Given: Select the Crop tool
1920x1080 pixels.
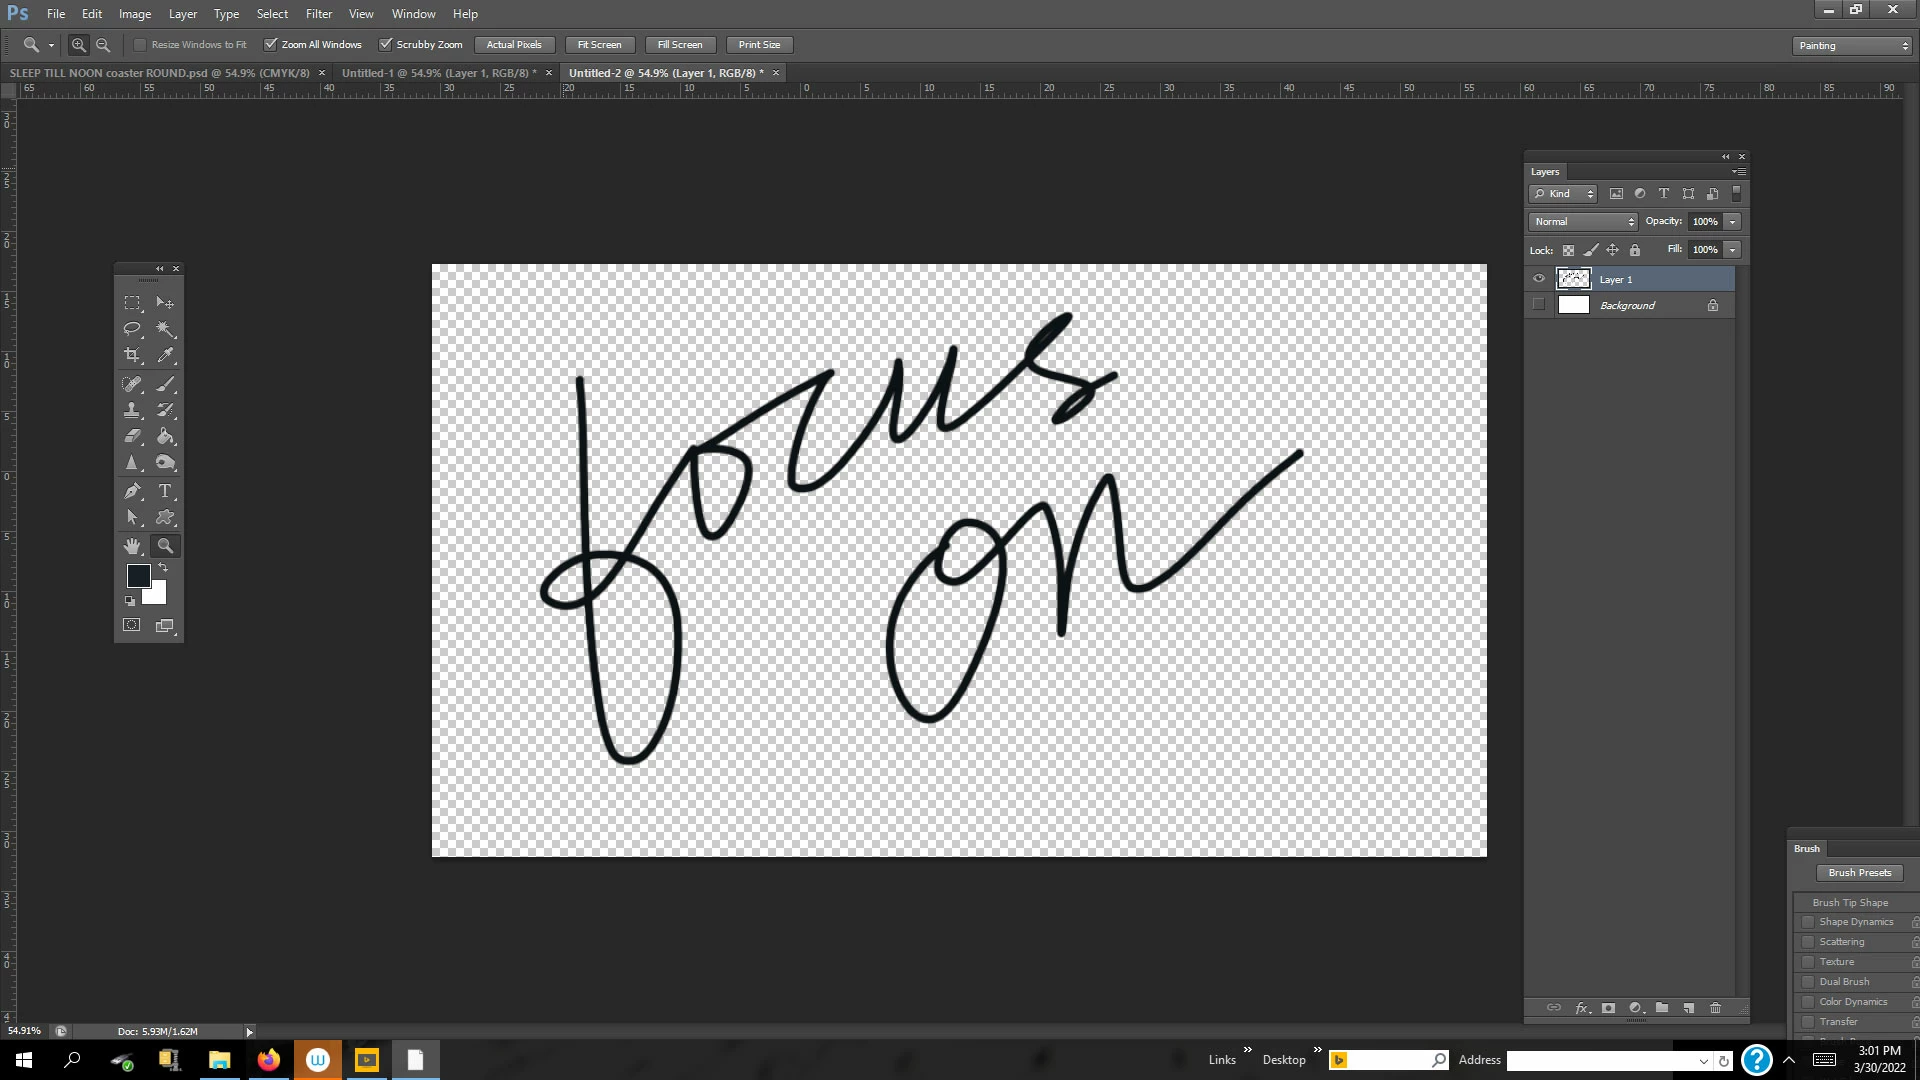Looking at the screenshot, I should click(132, 355).
